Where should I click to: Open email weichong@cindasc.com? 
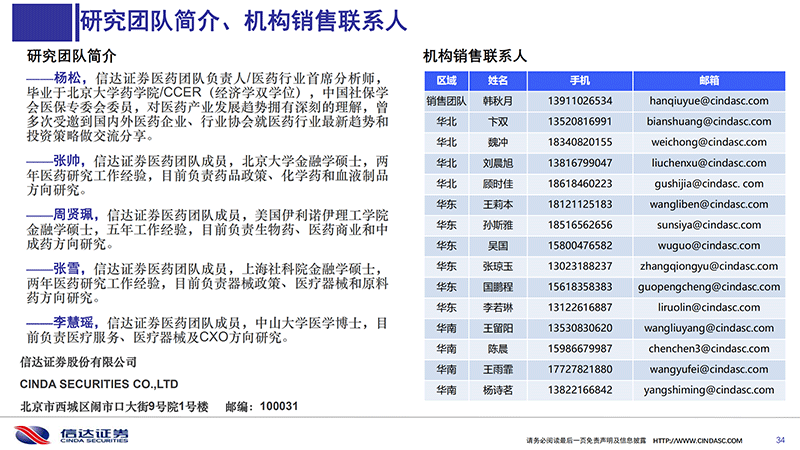[x=709, y=142]
